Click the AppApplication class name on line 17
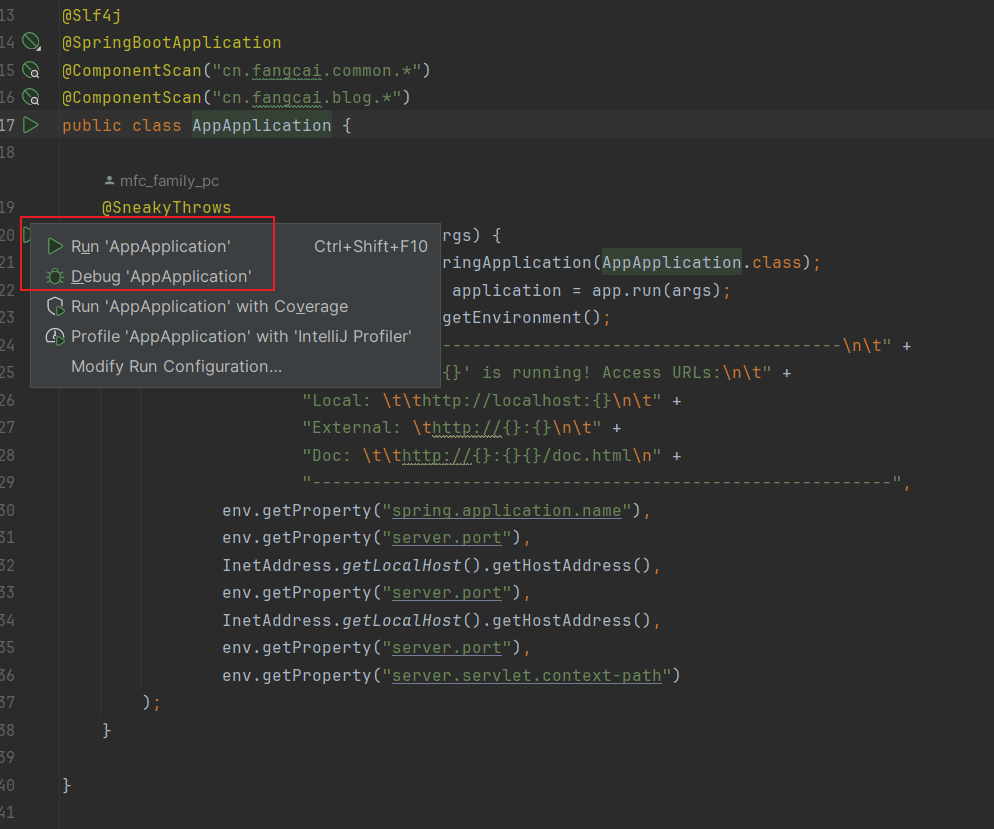Screen dimensions: 994x829 tap(262, 125)
